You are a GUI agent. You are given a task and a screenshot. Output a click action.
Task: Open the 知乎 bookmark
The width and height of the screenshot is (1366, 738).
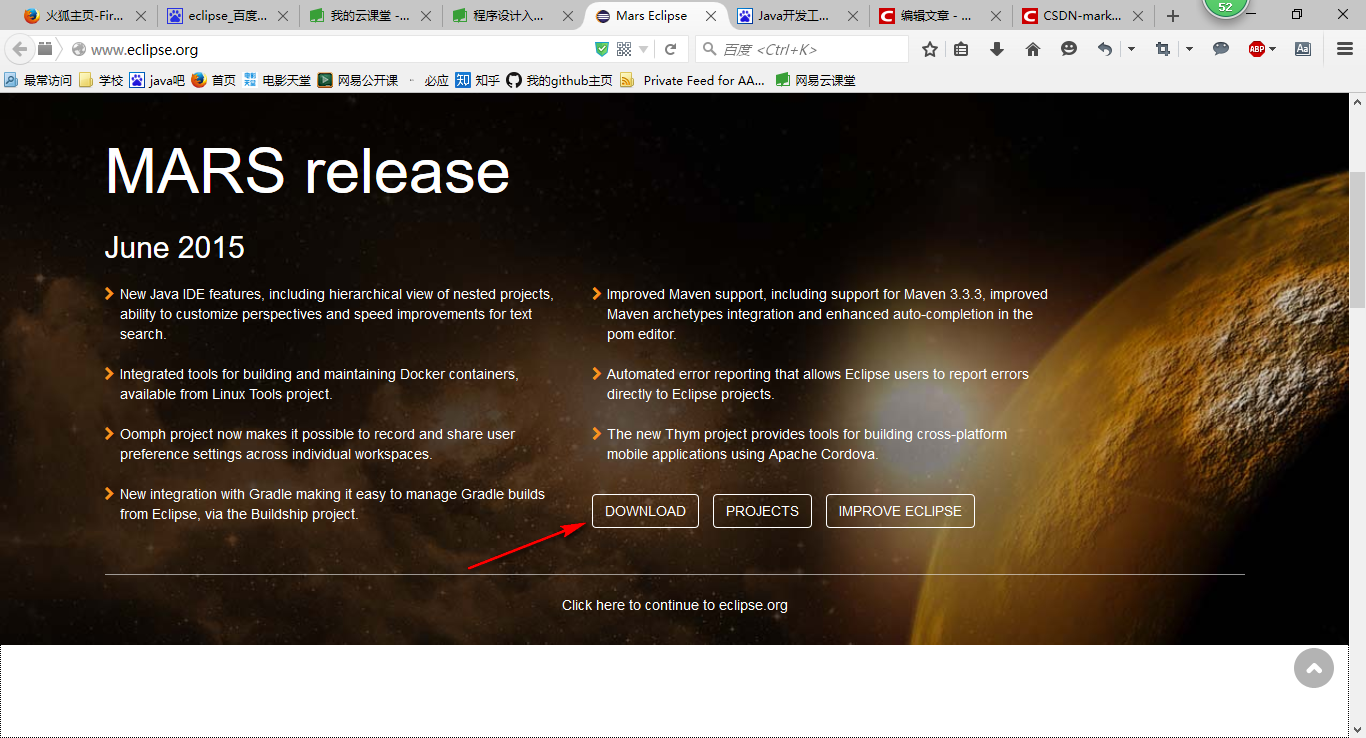click(478, 80)
